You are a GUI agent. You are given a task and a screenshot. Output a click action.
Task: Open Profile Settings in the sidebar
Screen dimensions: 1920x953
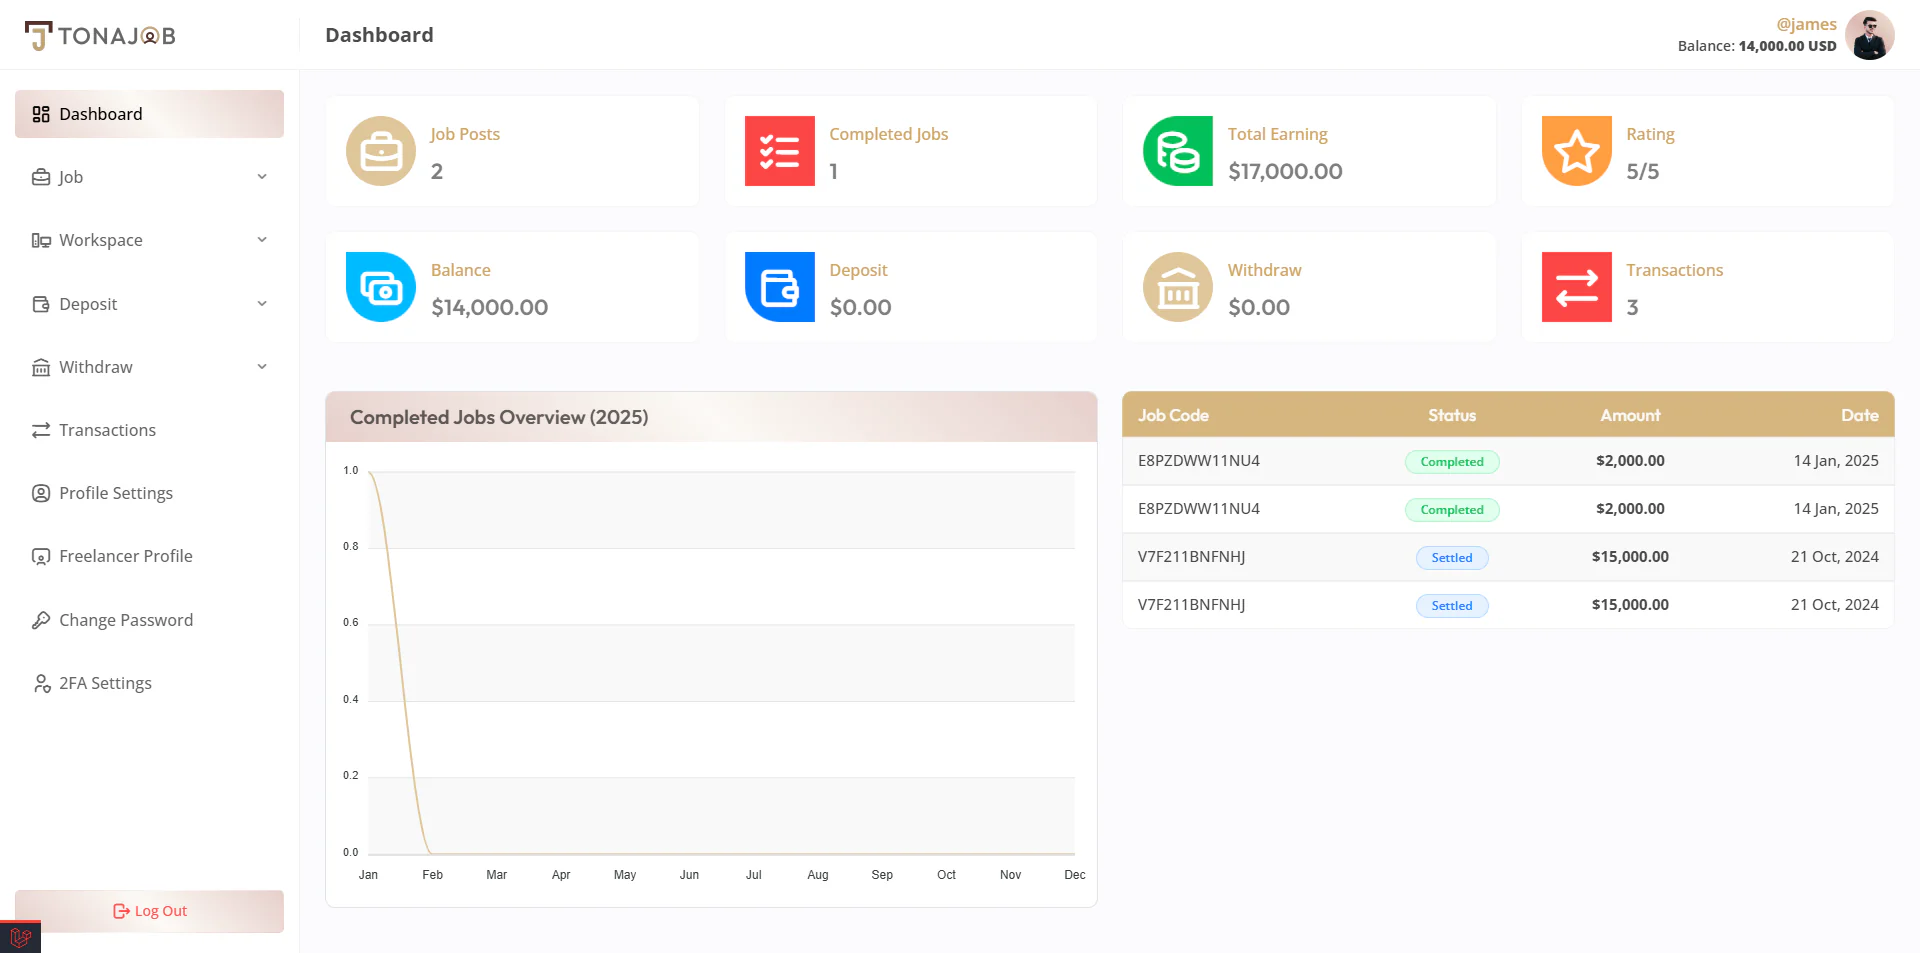[x=115, y=493]
